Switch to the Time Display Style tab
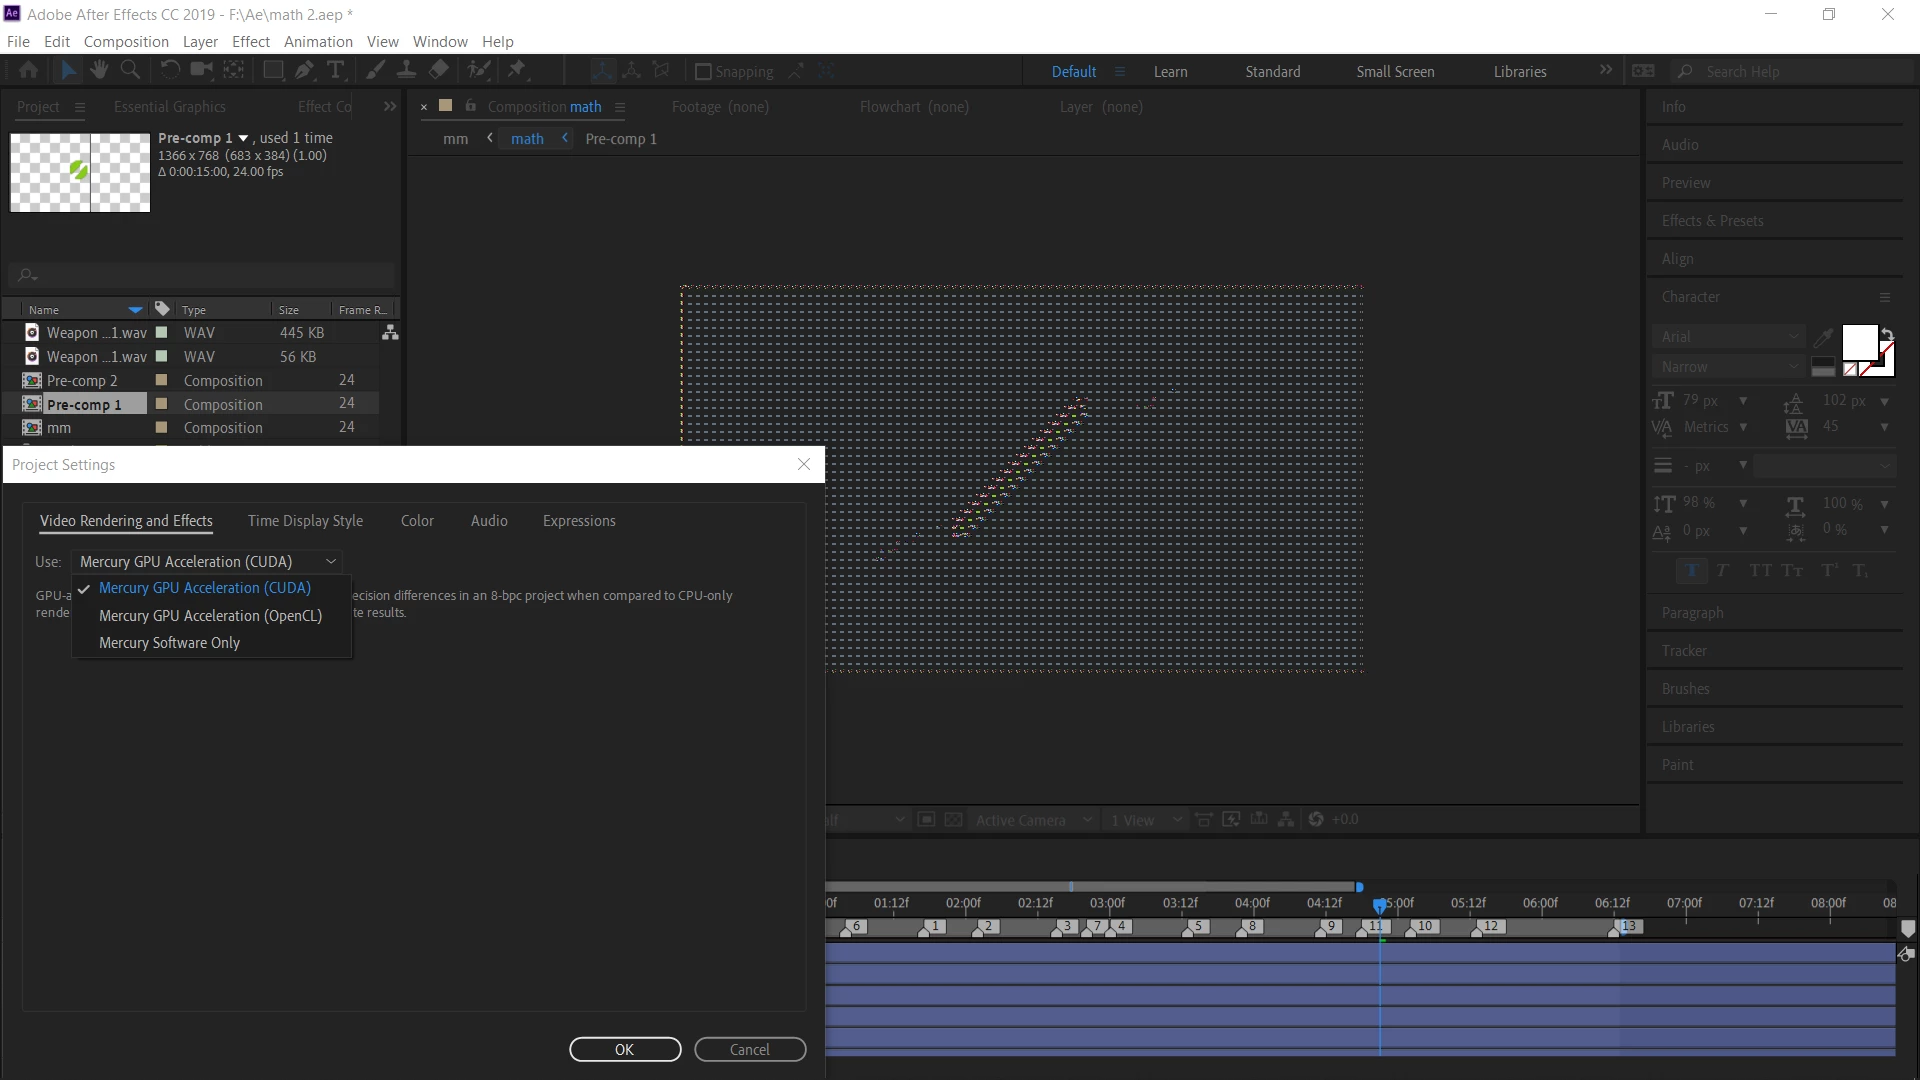The height and width of the screenshot is (1080, 1920). click(305, 521)
